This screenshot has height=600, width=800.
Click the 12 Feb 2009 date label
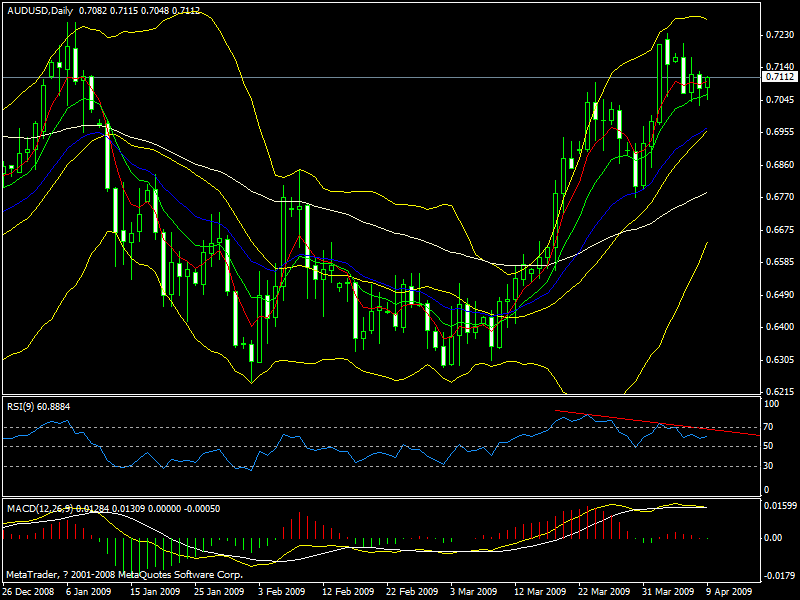click(348, 591)
